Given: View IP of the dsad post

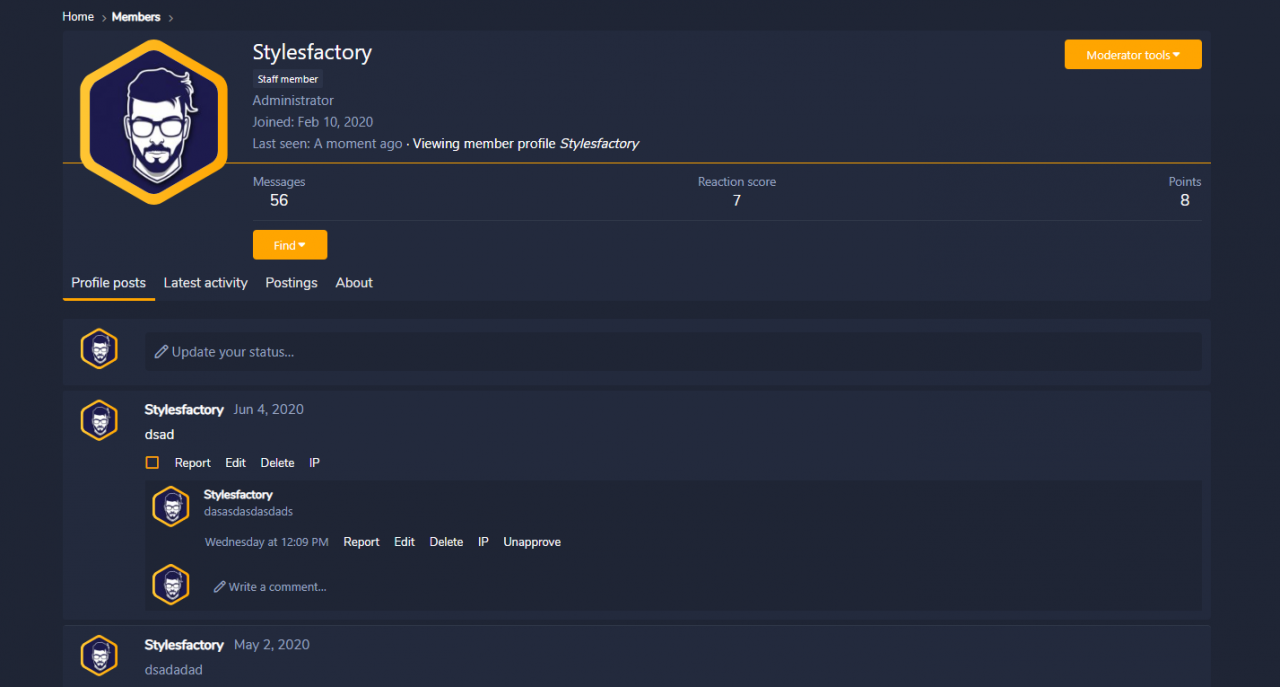Looking at the screenshot, I should tap(314, 463).
